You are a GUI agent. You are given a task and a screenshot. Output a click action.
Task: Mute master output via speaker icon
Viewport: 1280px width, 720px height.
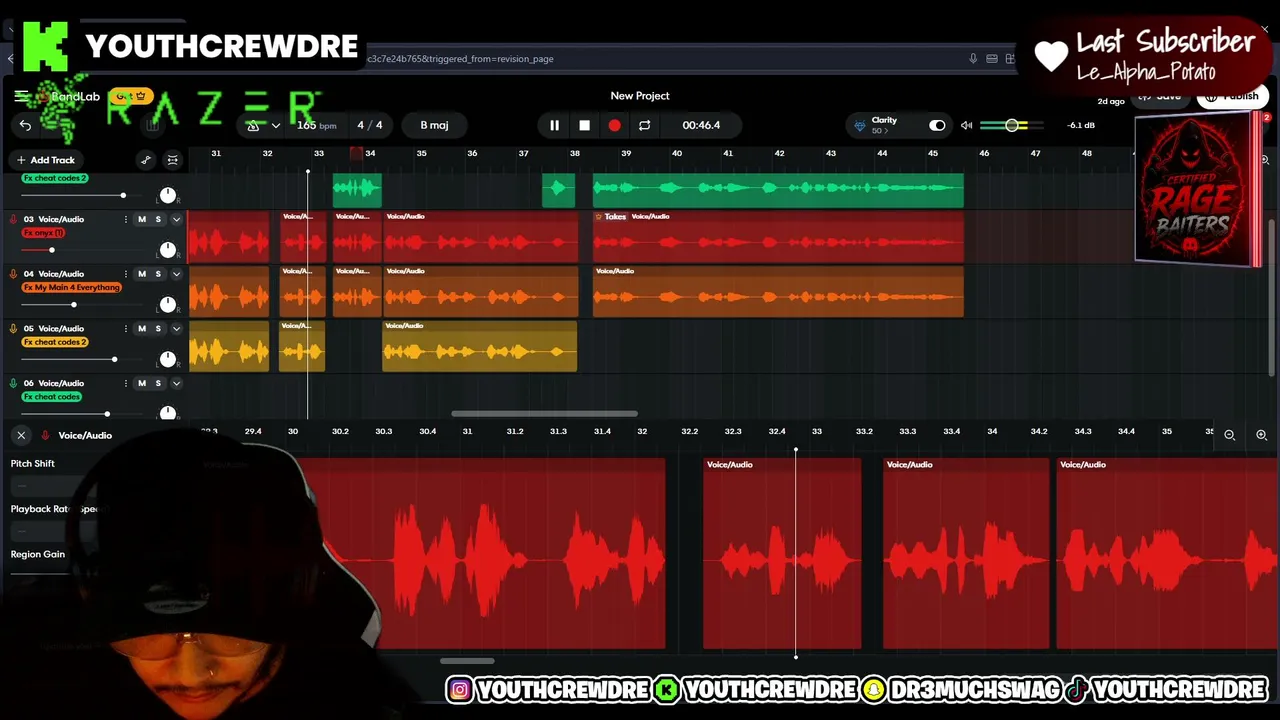[x=966, y=125]
